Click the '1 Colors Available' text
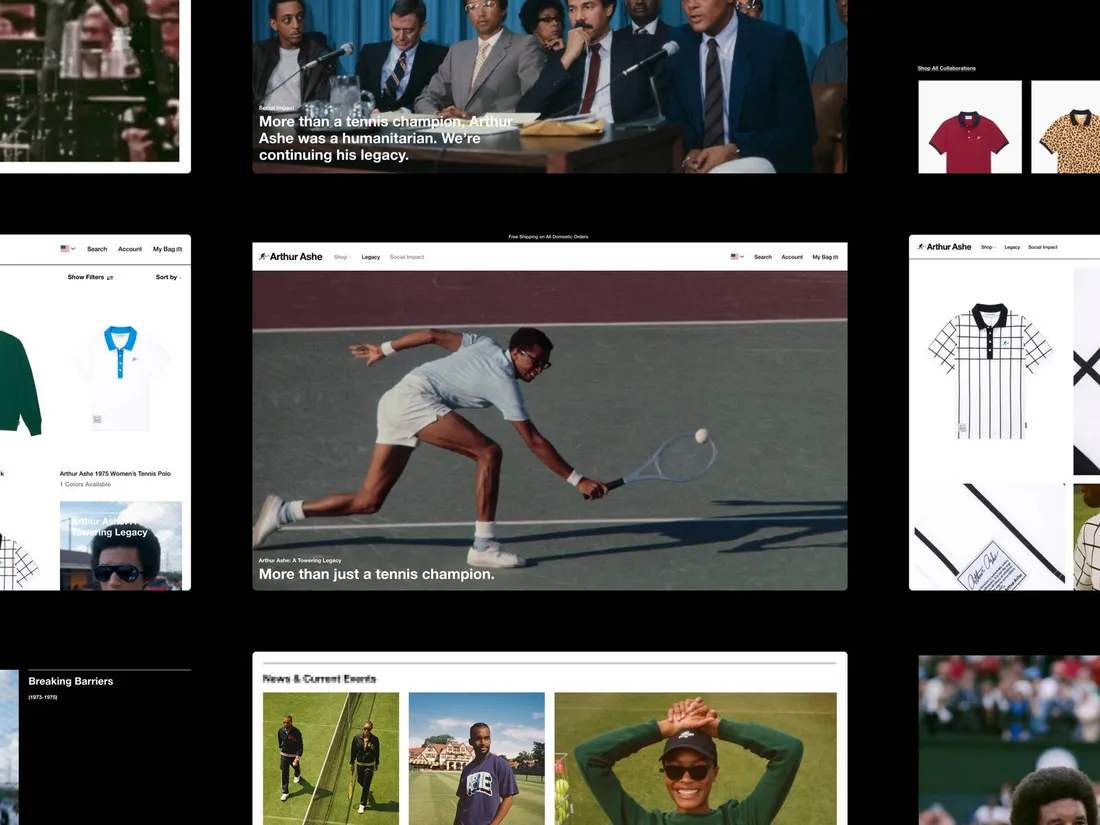1100x825 pixels. 85,485
